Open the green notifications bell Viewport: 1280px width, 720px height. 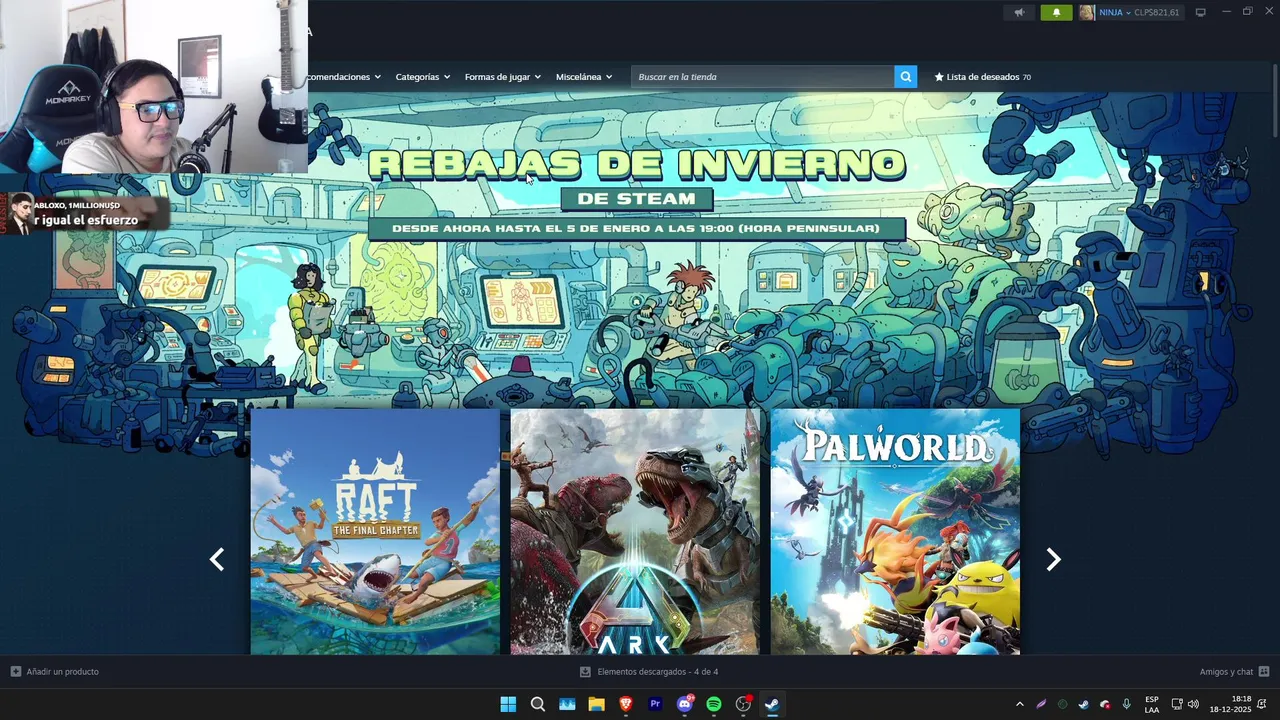tap(1056, 12)
